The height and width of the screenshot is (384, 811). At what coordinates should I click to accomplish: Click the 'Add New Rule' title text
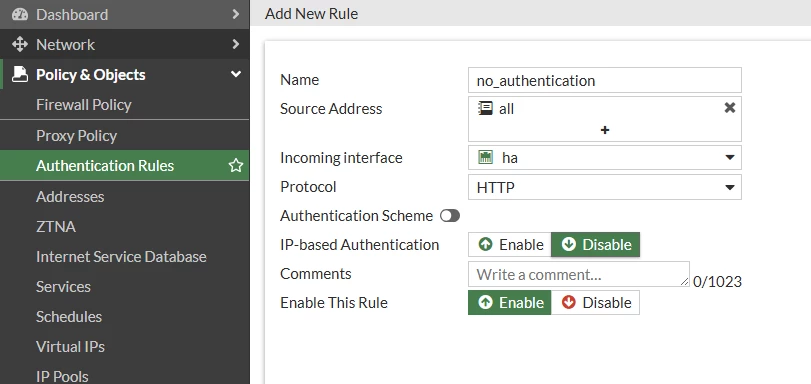311,13
